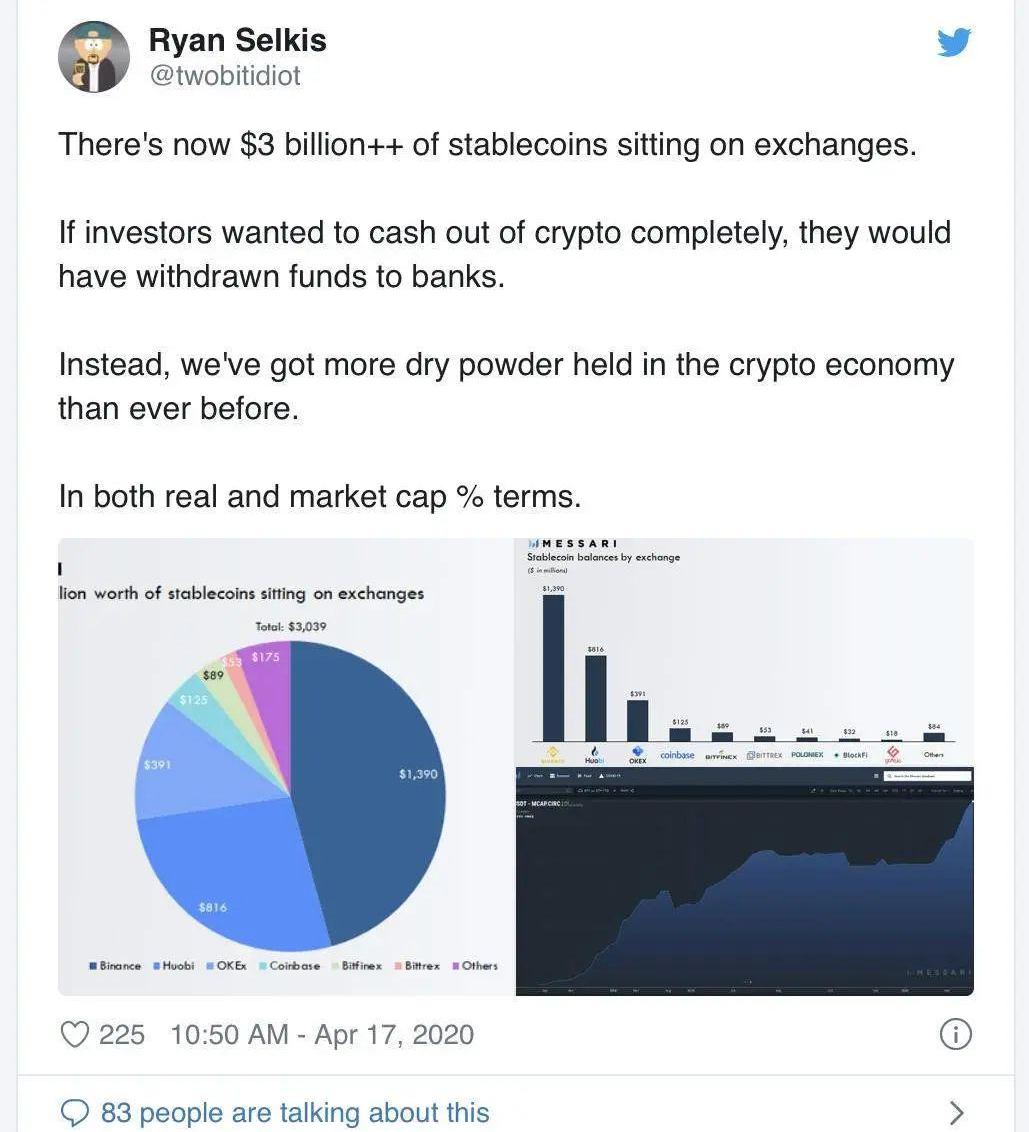Click the search field in dark chart
The image size is (1029, 1132).
click(x=927, y=776)
